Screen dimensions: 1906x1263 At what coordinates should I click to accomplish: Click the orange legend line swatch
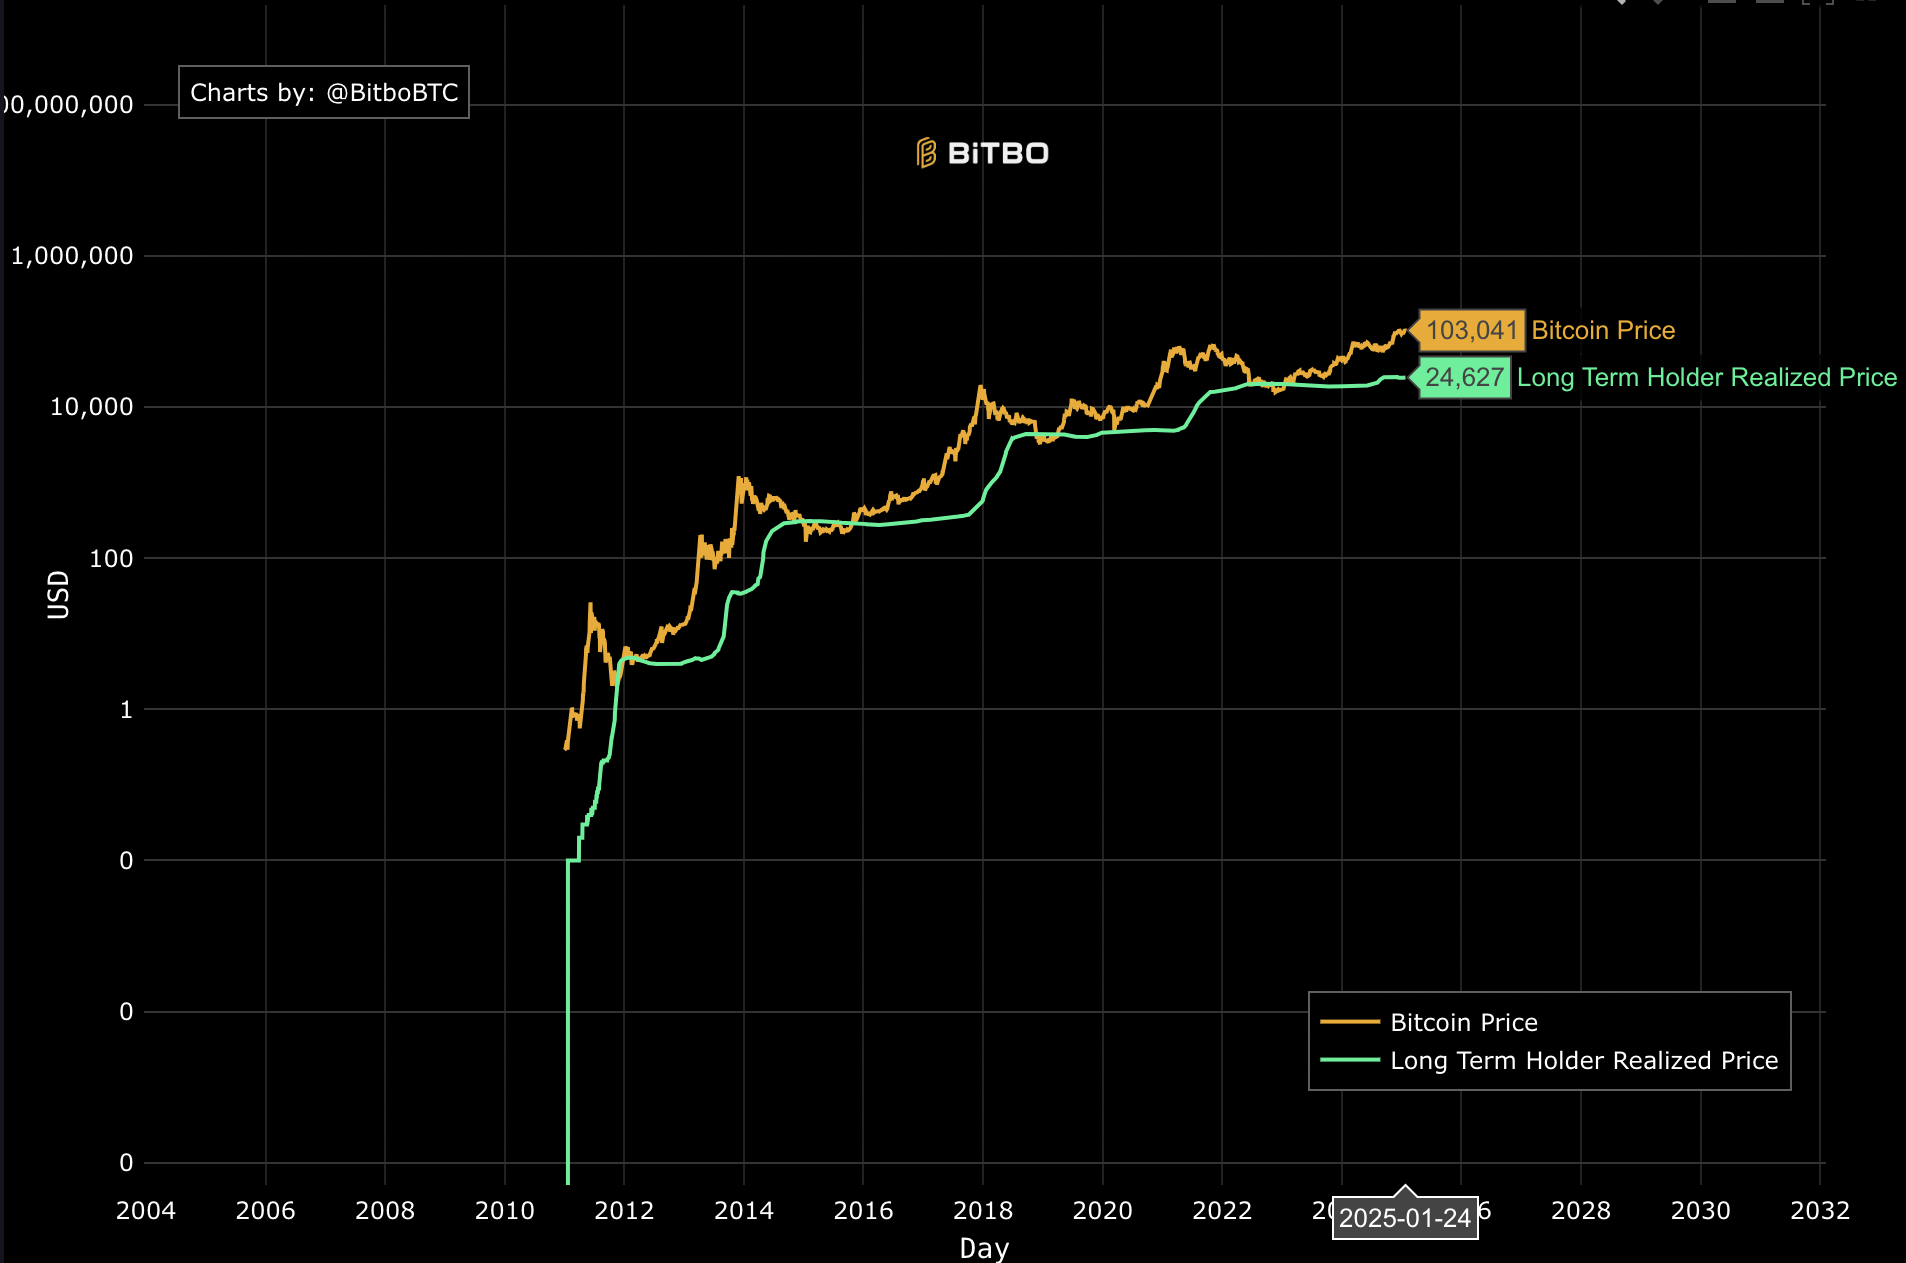1349,1022
